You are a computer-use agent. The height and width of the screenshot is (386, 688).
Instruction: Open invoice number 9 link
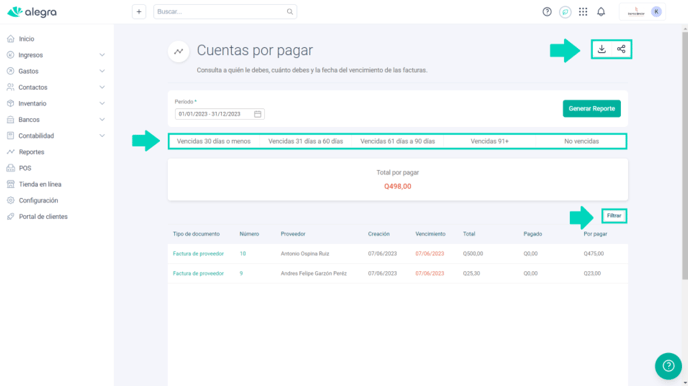tap(241, 273)
